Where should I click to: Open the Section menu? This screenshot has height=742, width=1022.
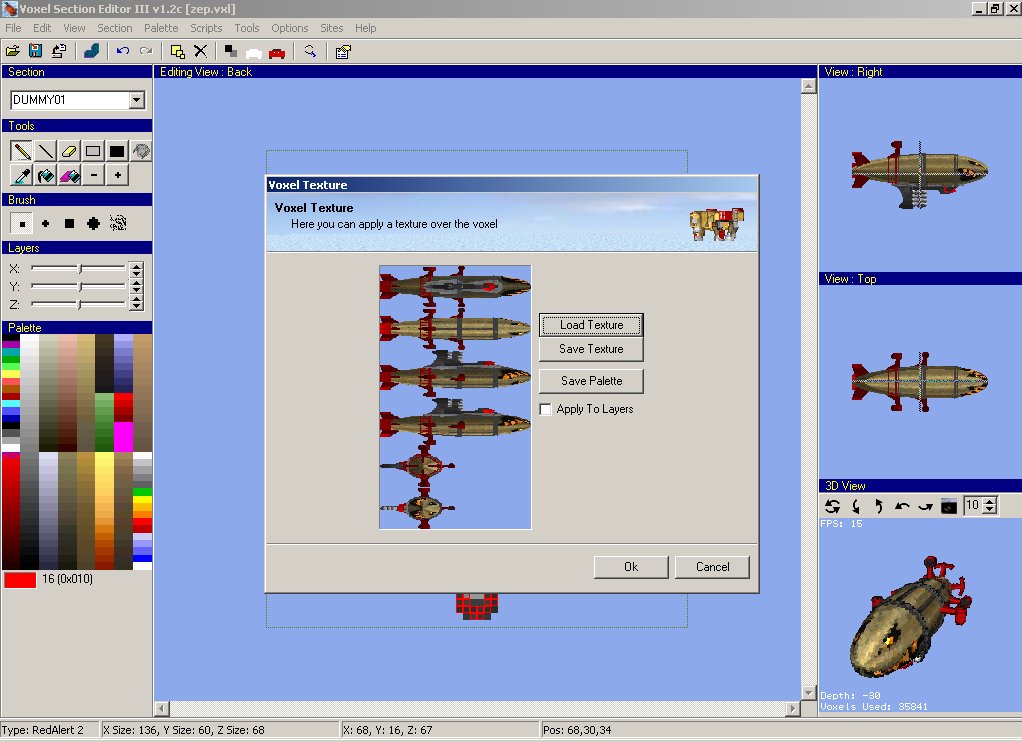tap(115, 28)
